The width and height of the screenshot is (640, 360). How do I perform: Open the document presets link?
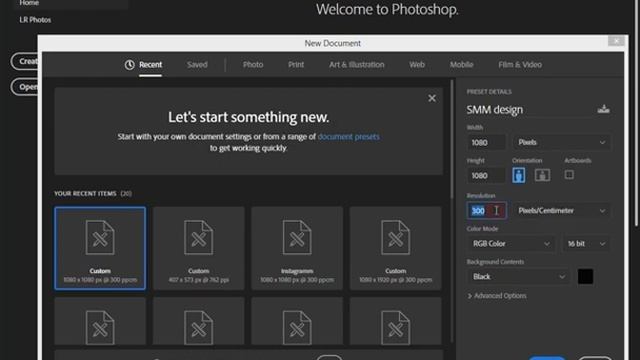coord(349,137)
